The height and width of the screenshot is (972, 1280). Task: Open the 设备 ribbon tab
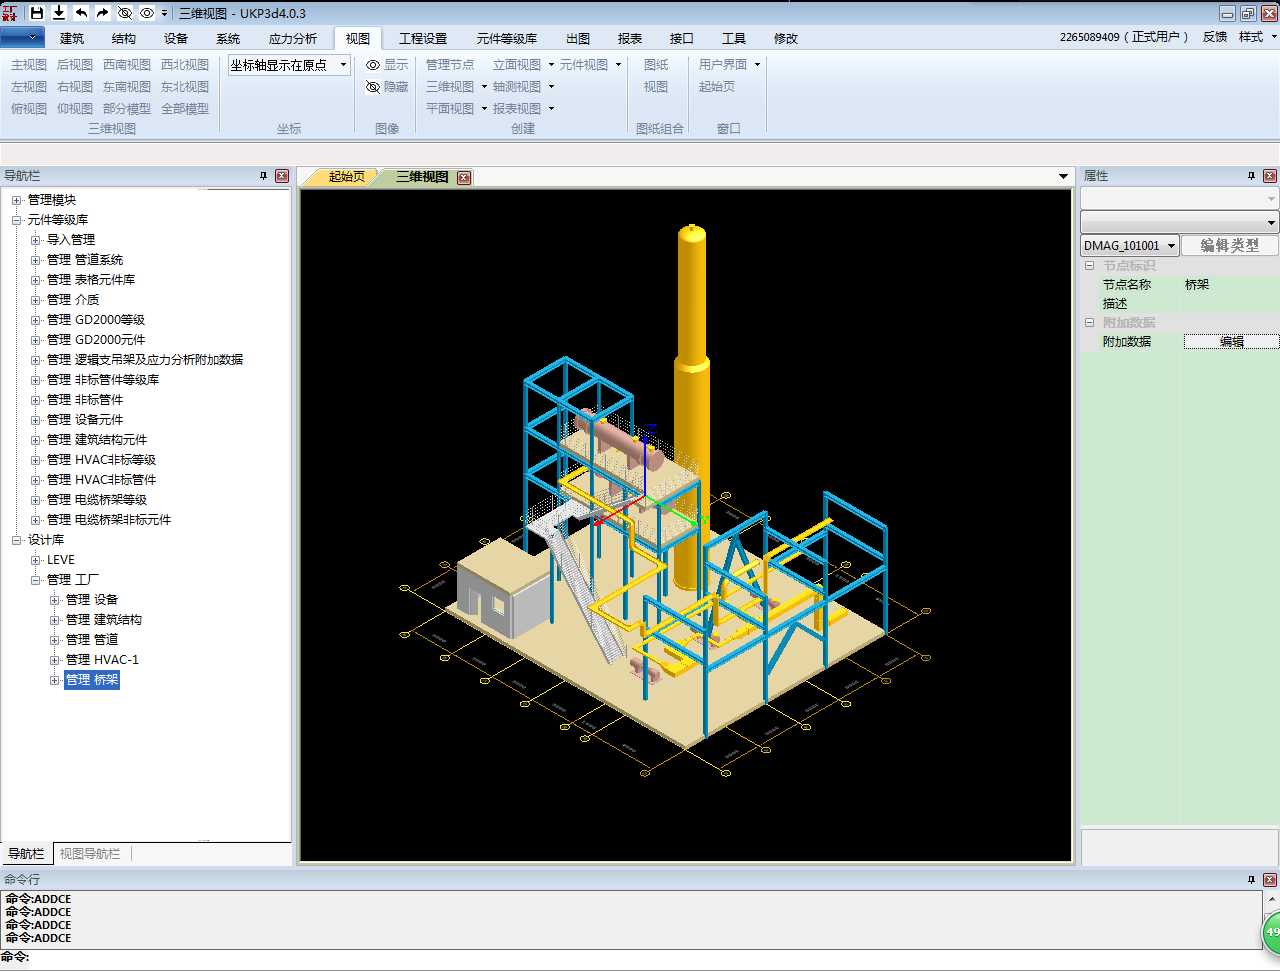(x=176, y=39)
